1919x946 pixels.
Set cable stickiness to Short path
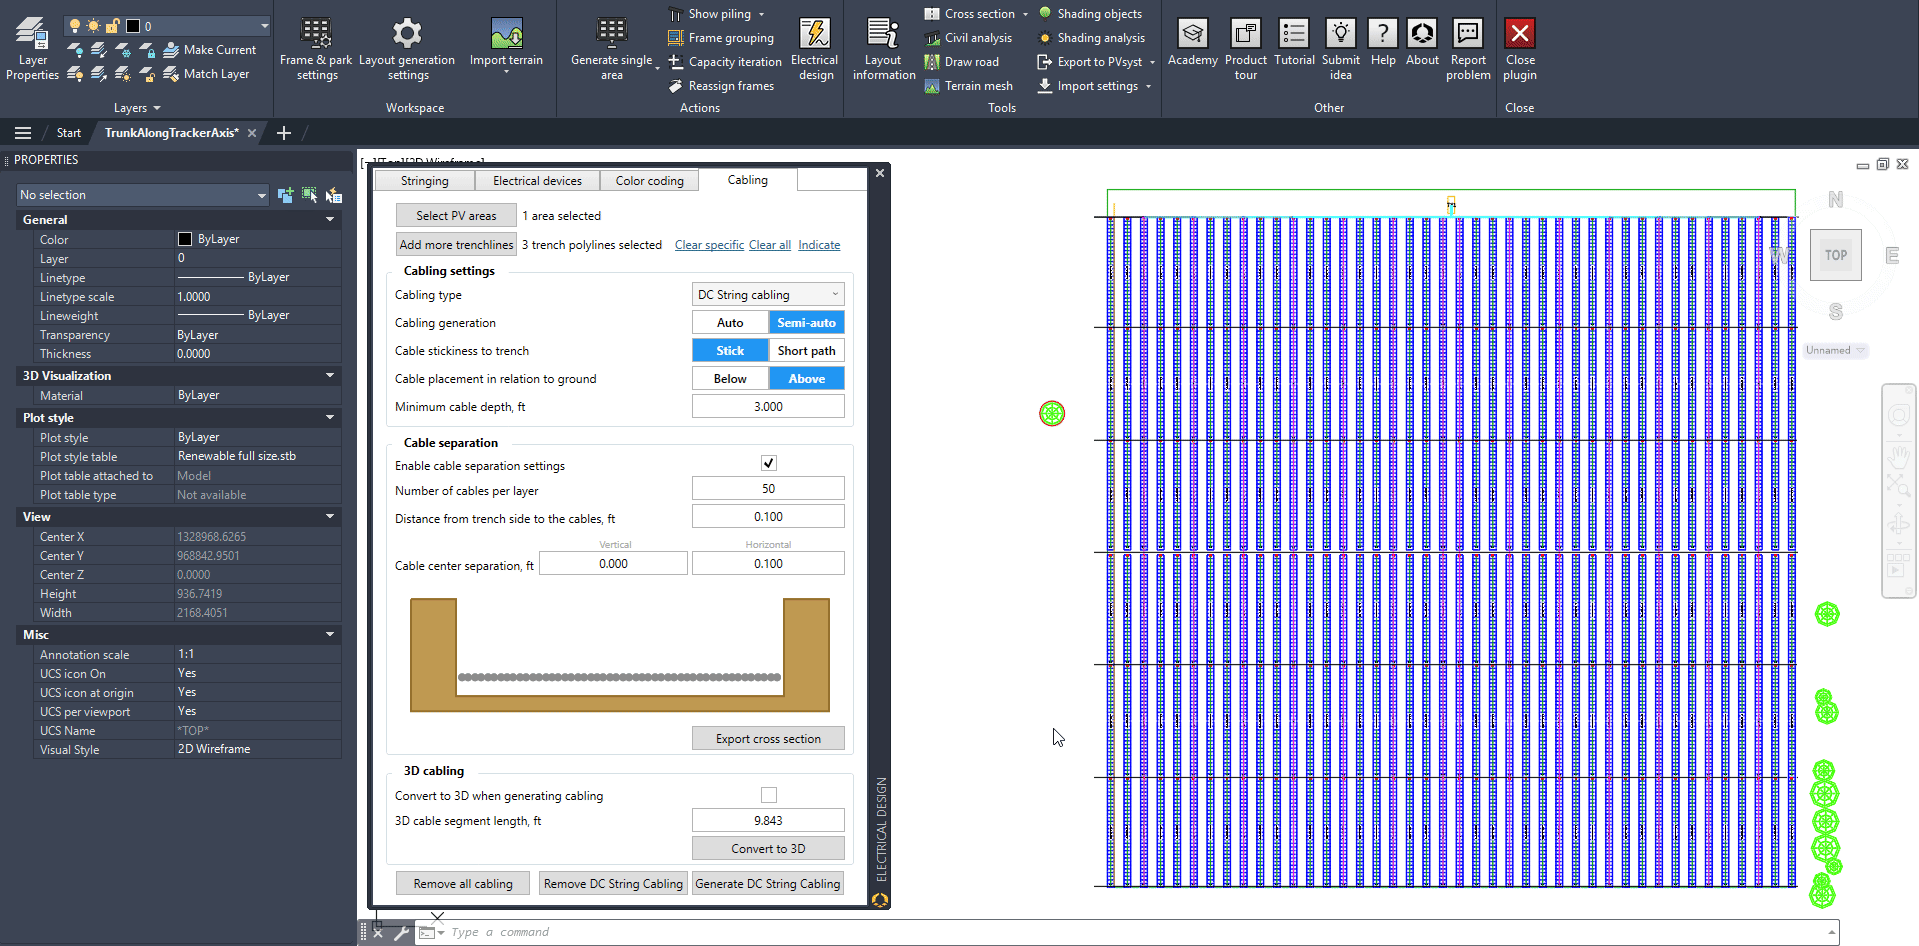[x=806, y=350]
